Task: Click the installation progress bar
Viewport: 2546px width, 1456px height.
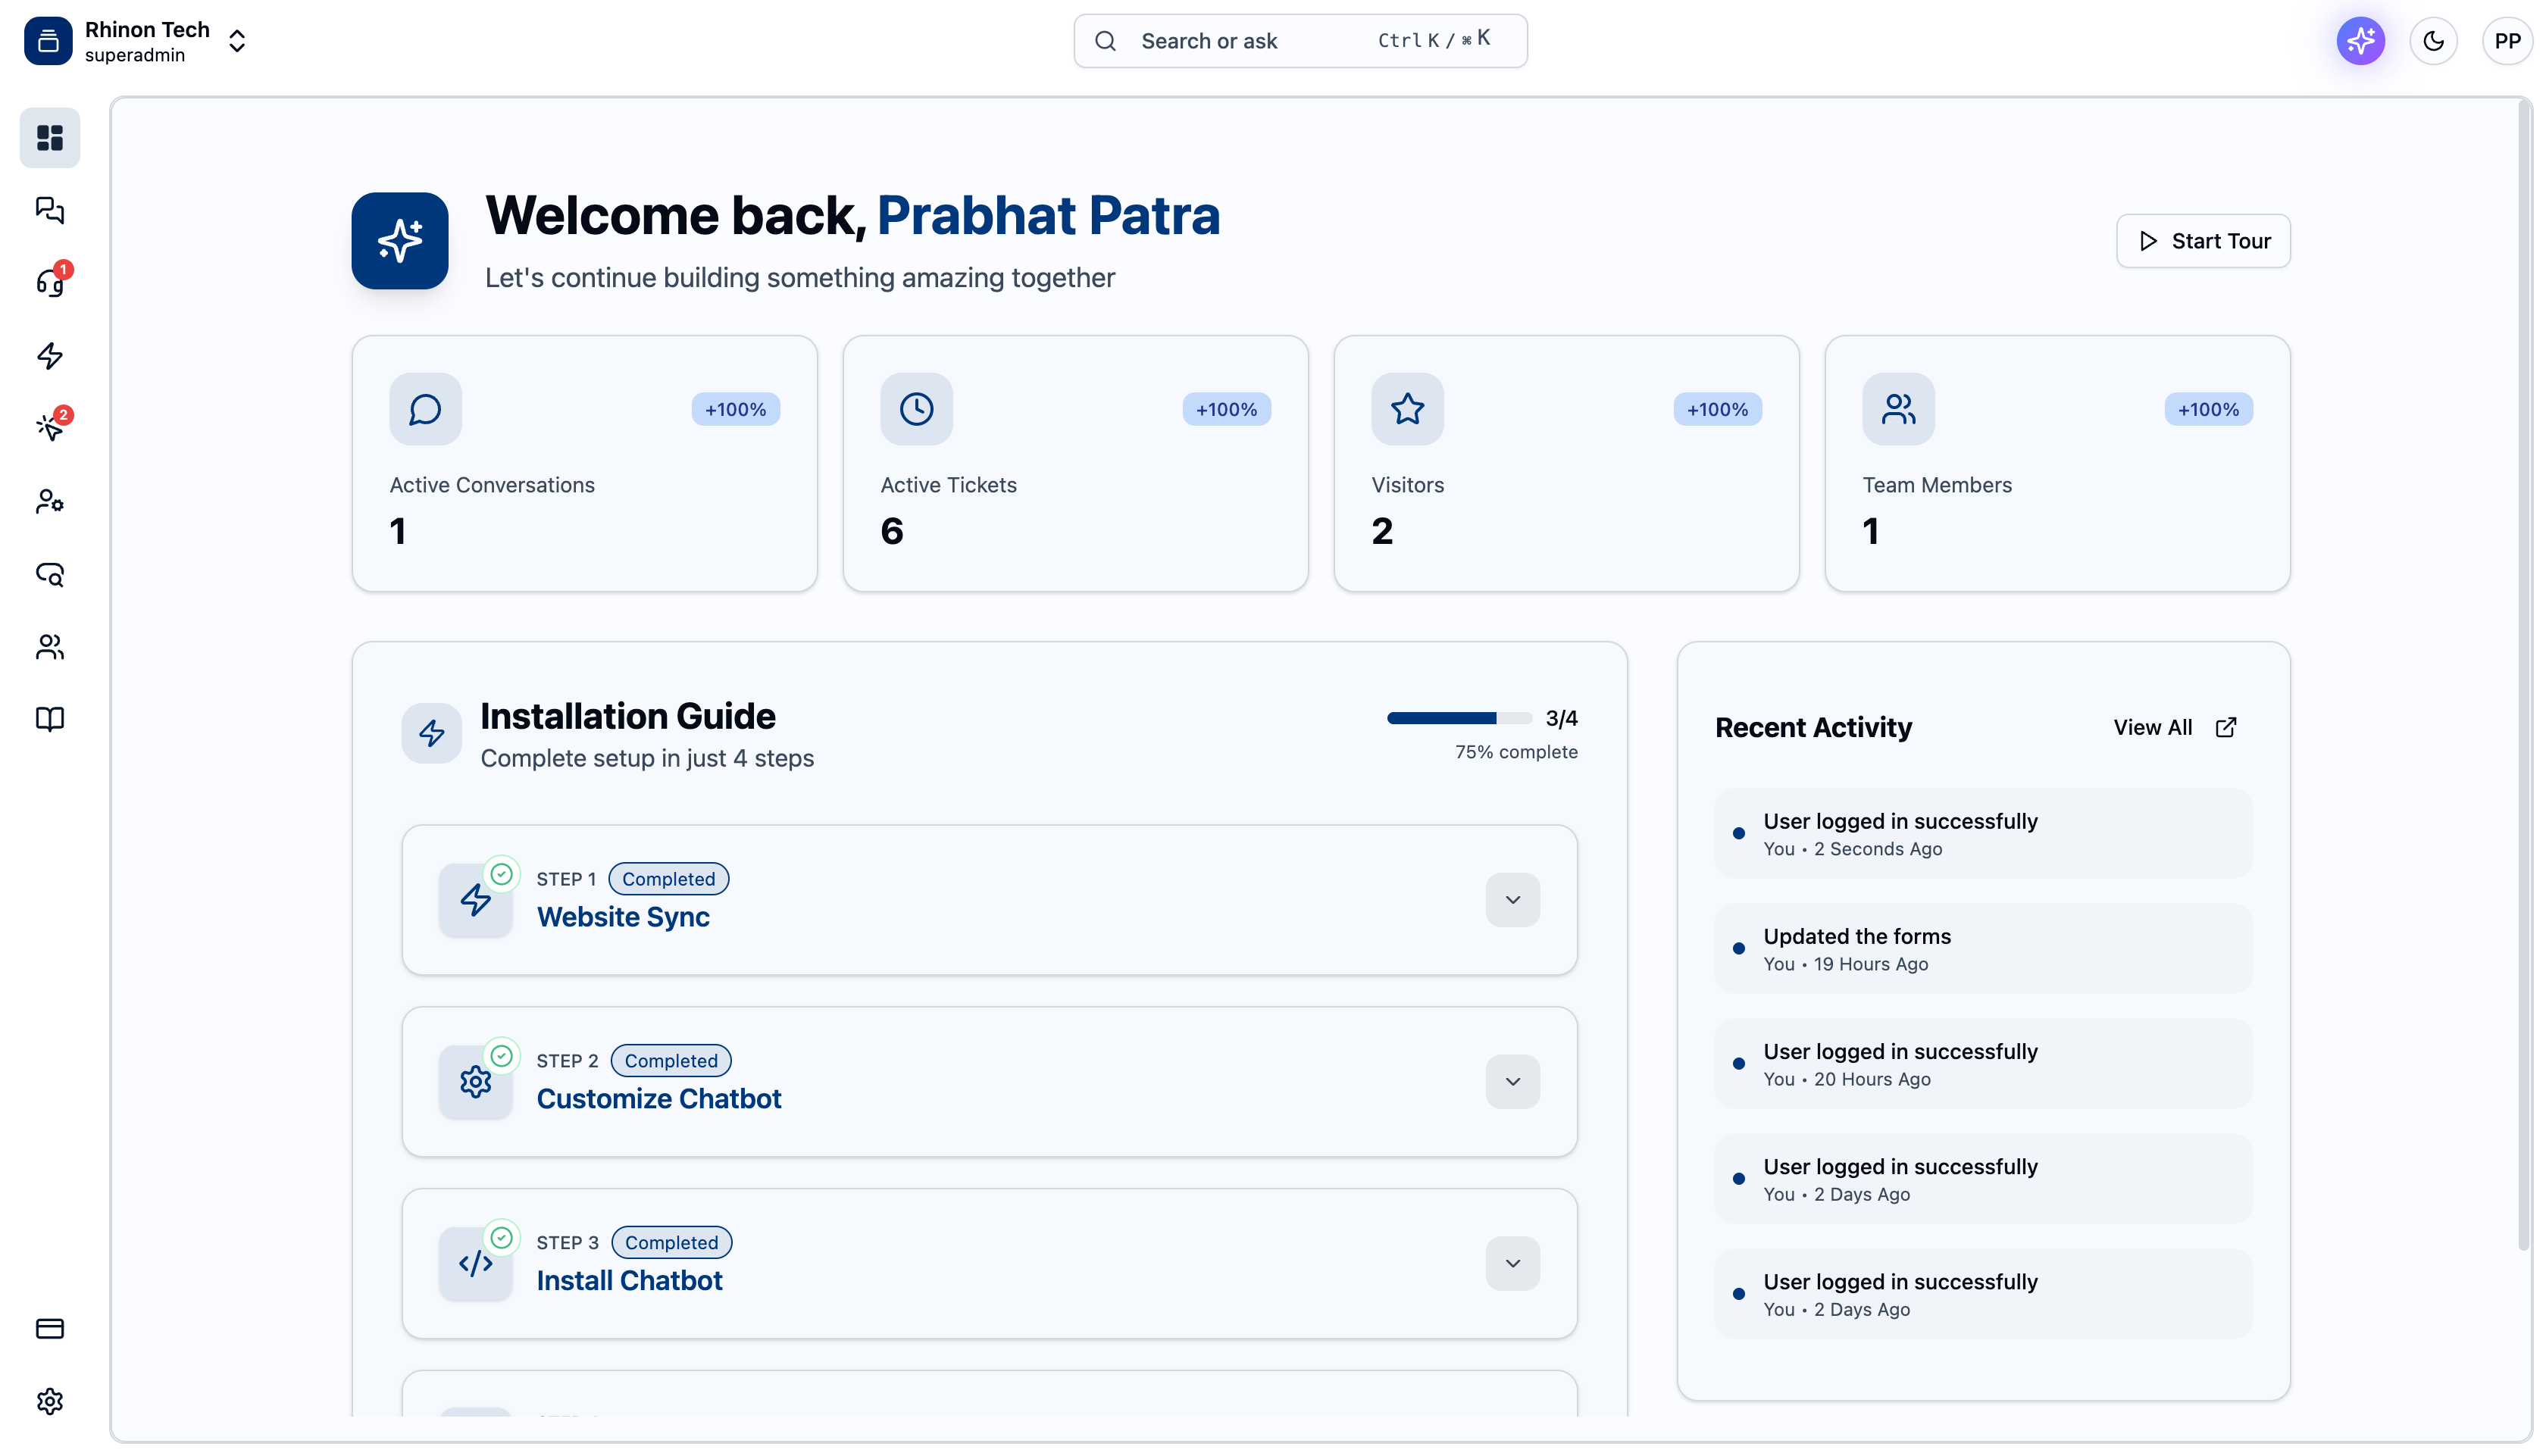Action: 1458,718
